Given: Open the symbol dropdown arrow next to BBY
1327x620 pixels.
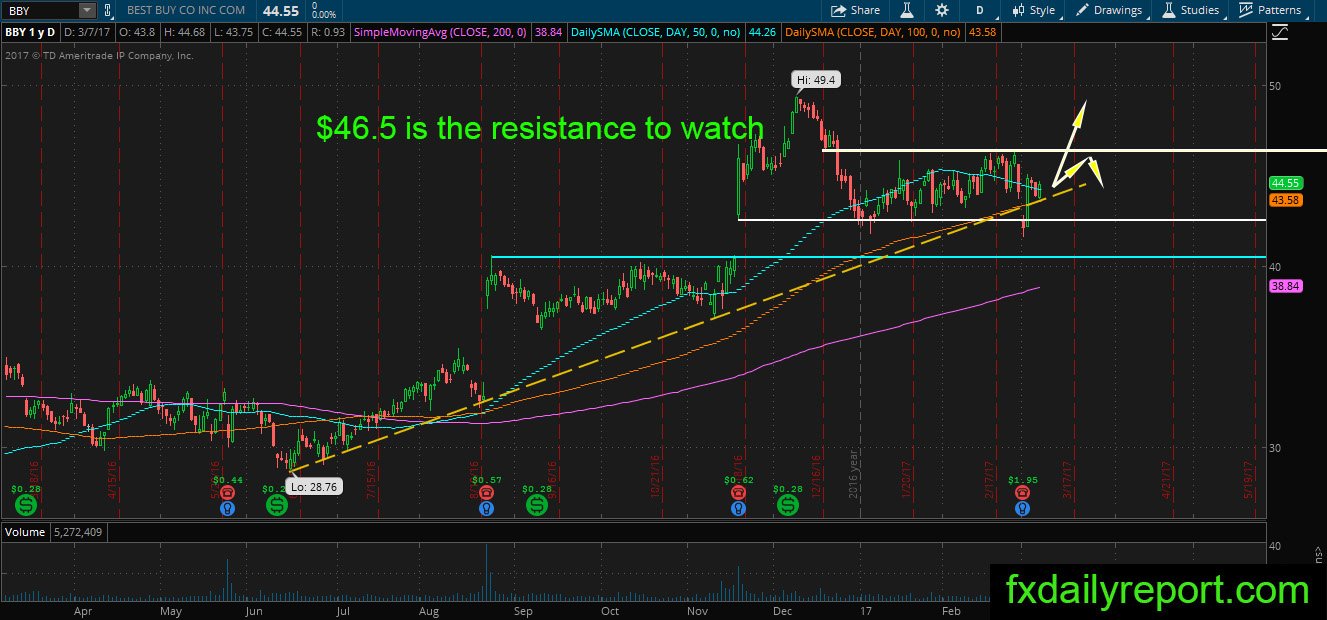Looking at the screenshot, I should [88, 10].
